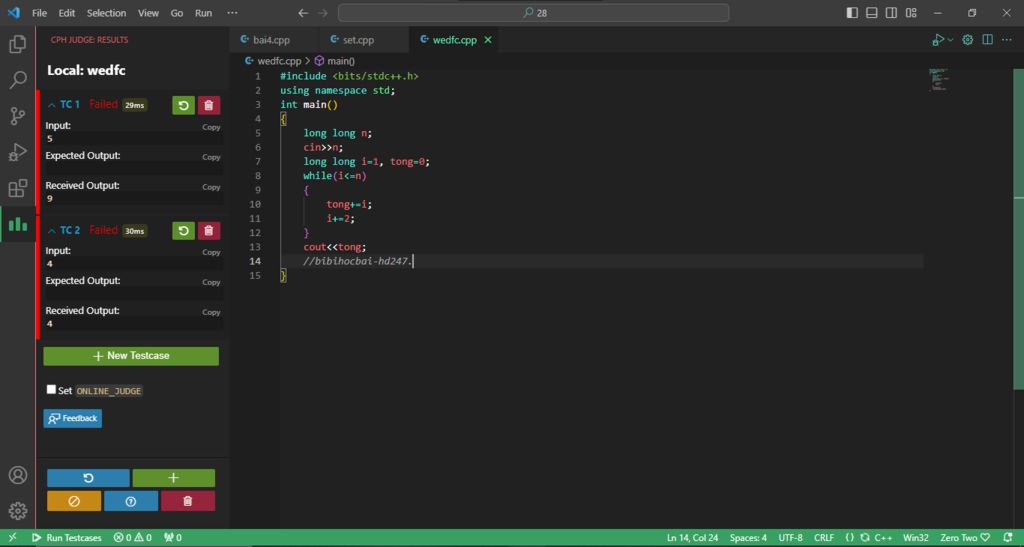Open the menu bar overflow ellipsis

click(x=232, y=13)
